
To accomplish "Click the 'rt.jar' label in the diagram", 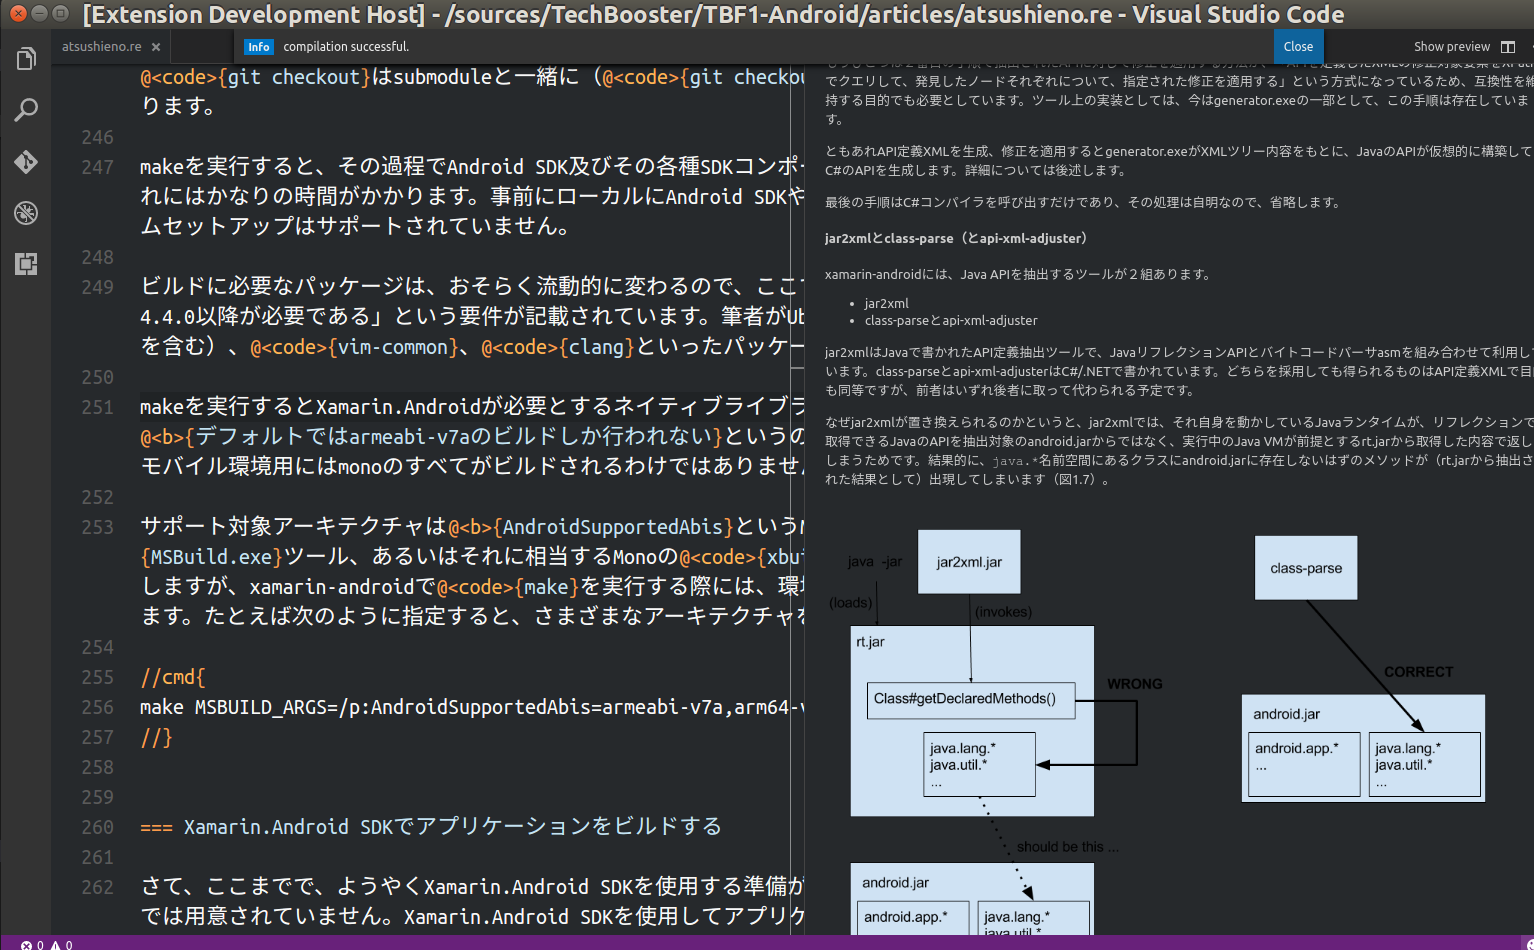I will coord(870,642).
